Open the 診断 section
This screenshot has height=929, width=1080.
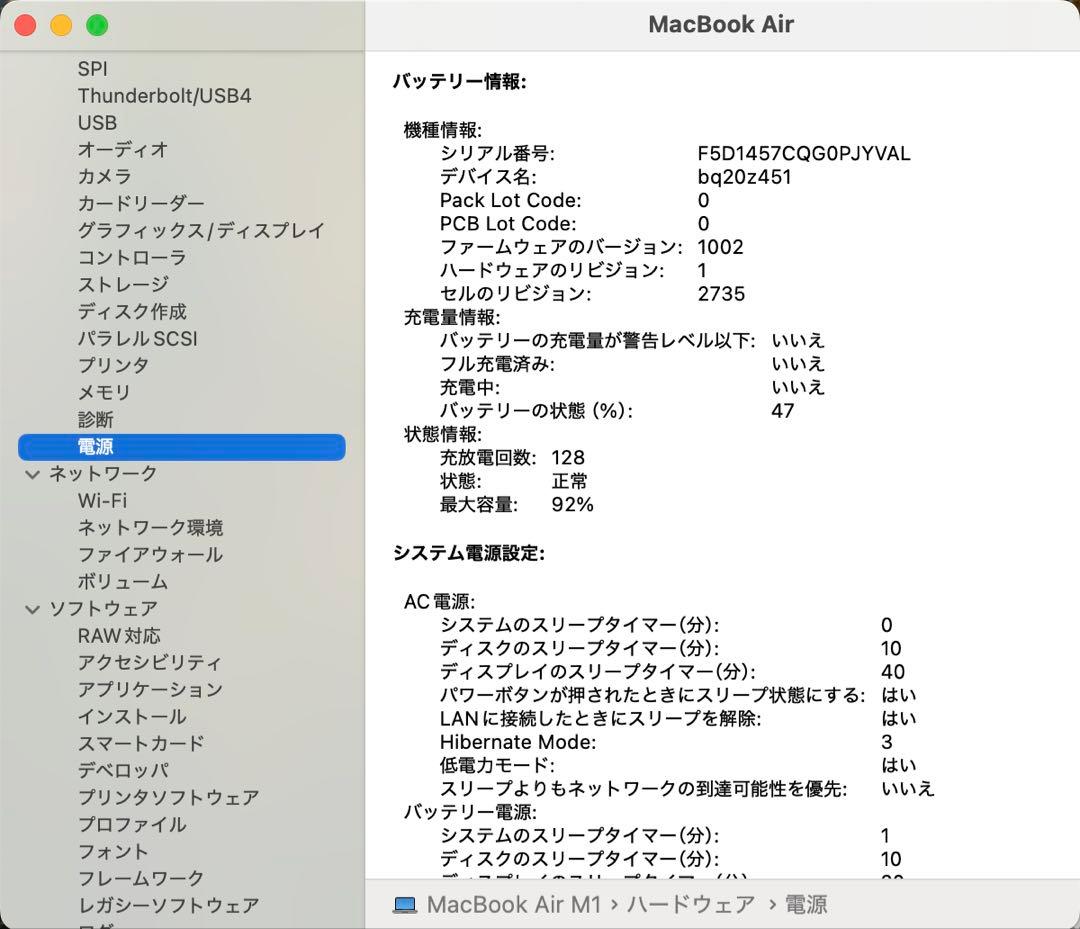click(x=96, y=419)
